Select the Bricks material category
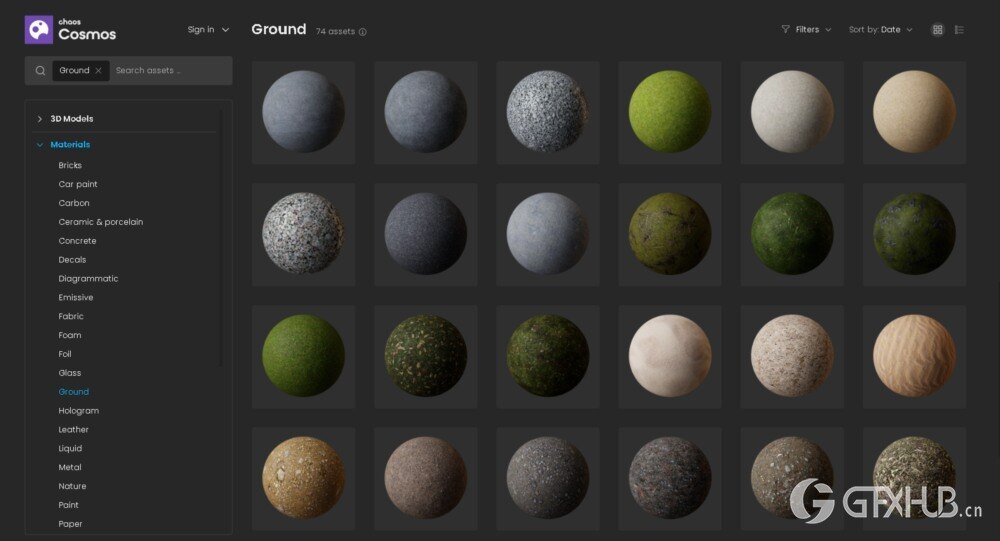The width and height of the screenshot is (1000, 541). click(70, 165)
